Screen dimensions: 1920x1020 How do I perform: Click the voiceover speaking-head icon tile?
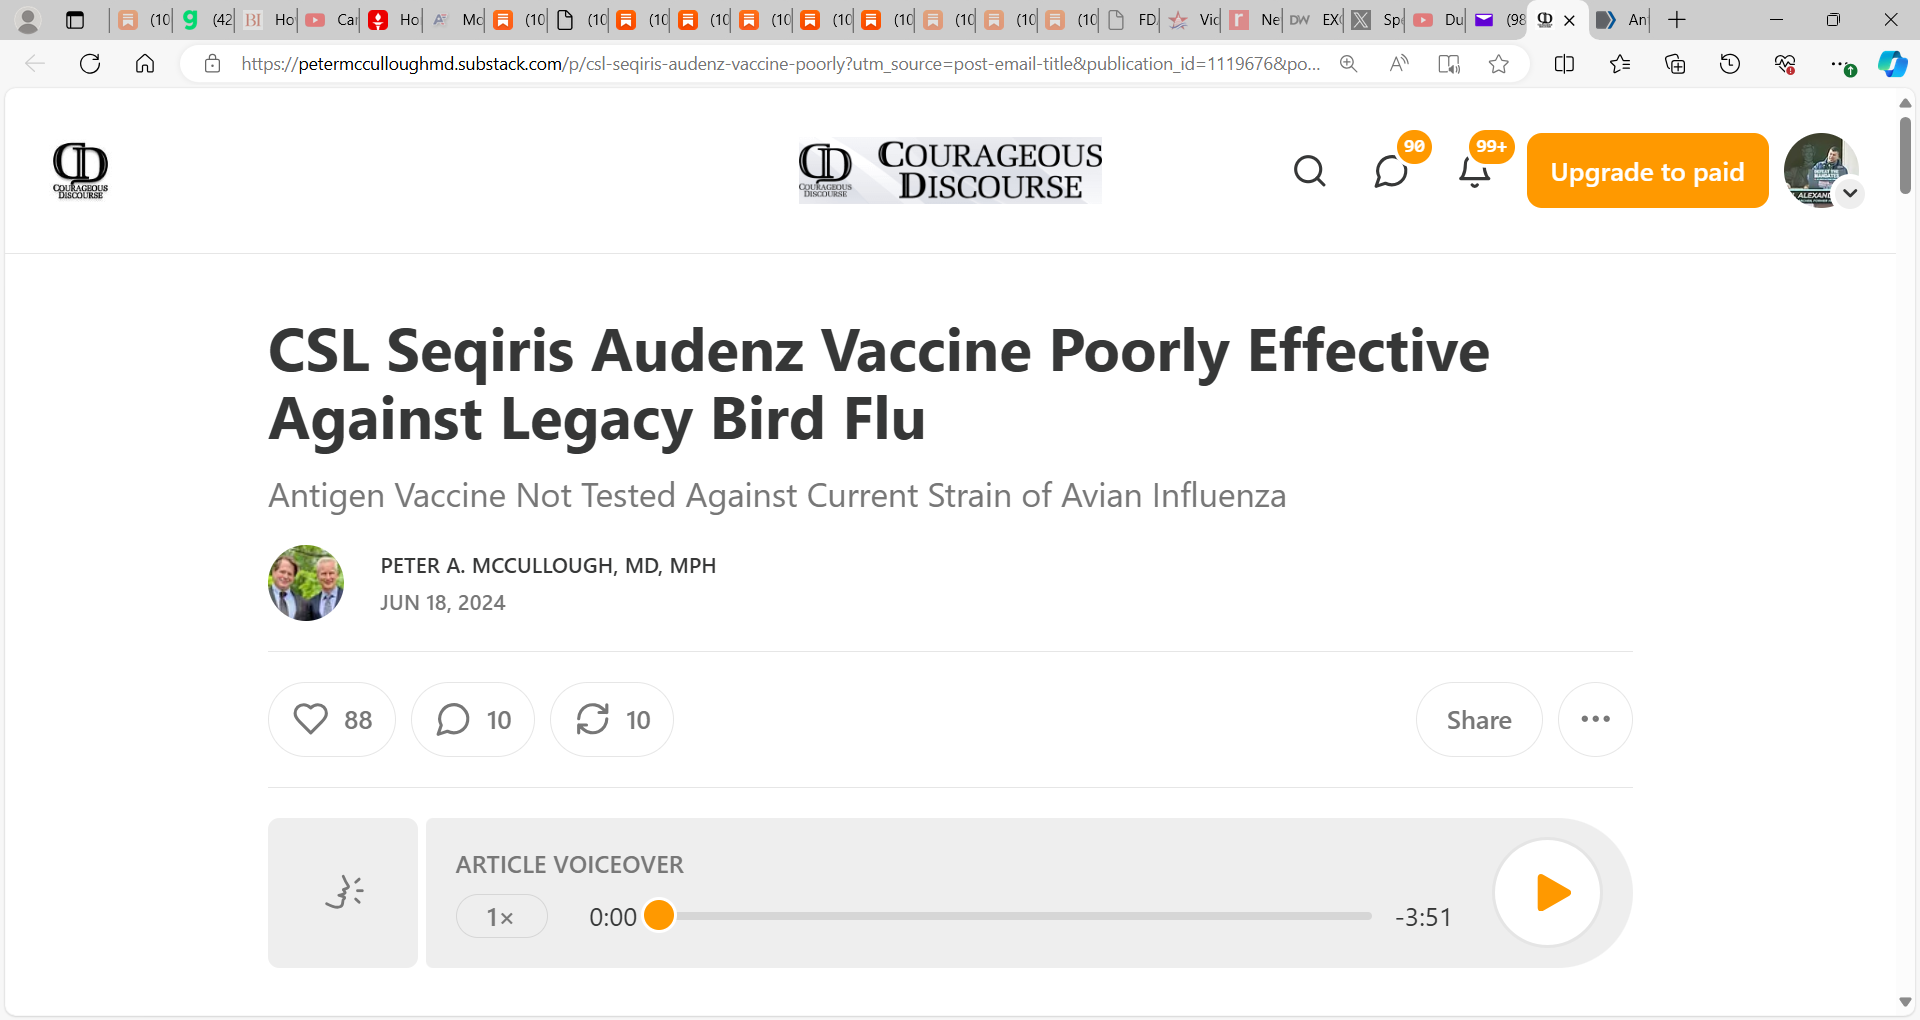(343, 892)
